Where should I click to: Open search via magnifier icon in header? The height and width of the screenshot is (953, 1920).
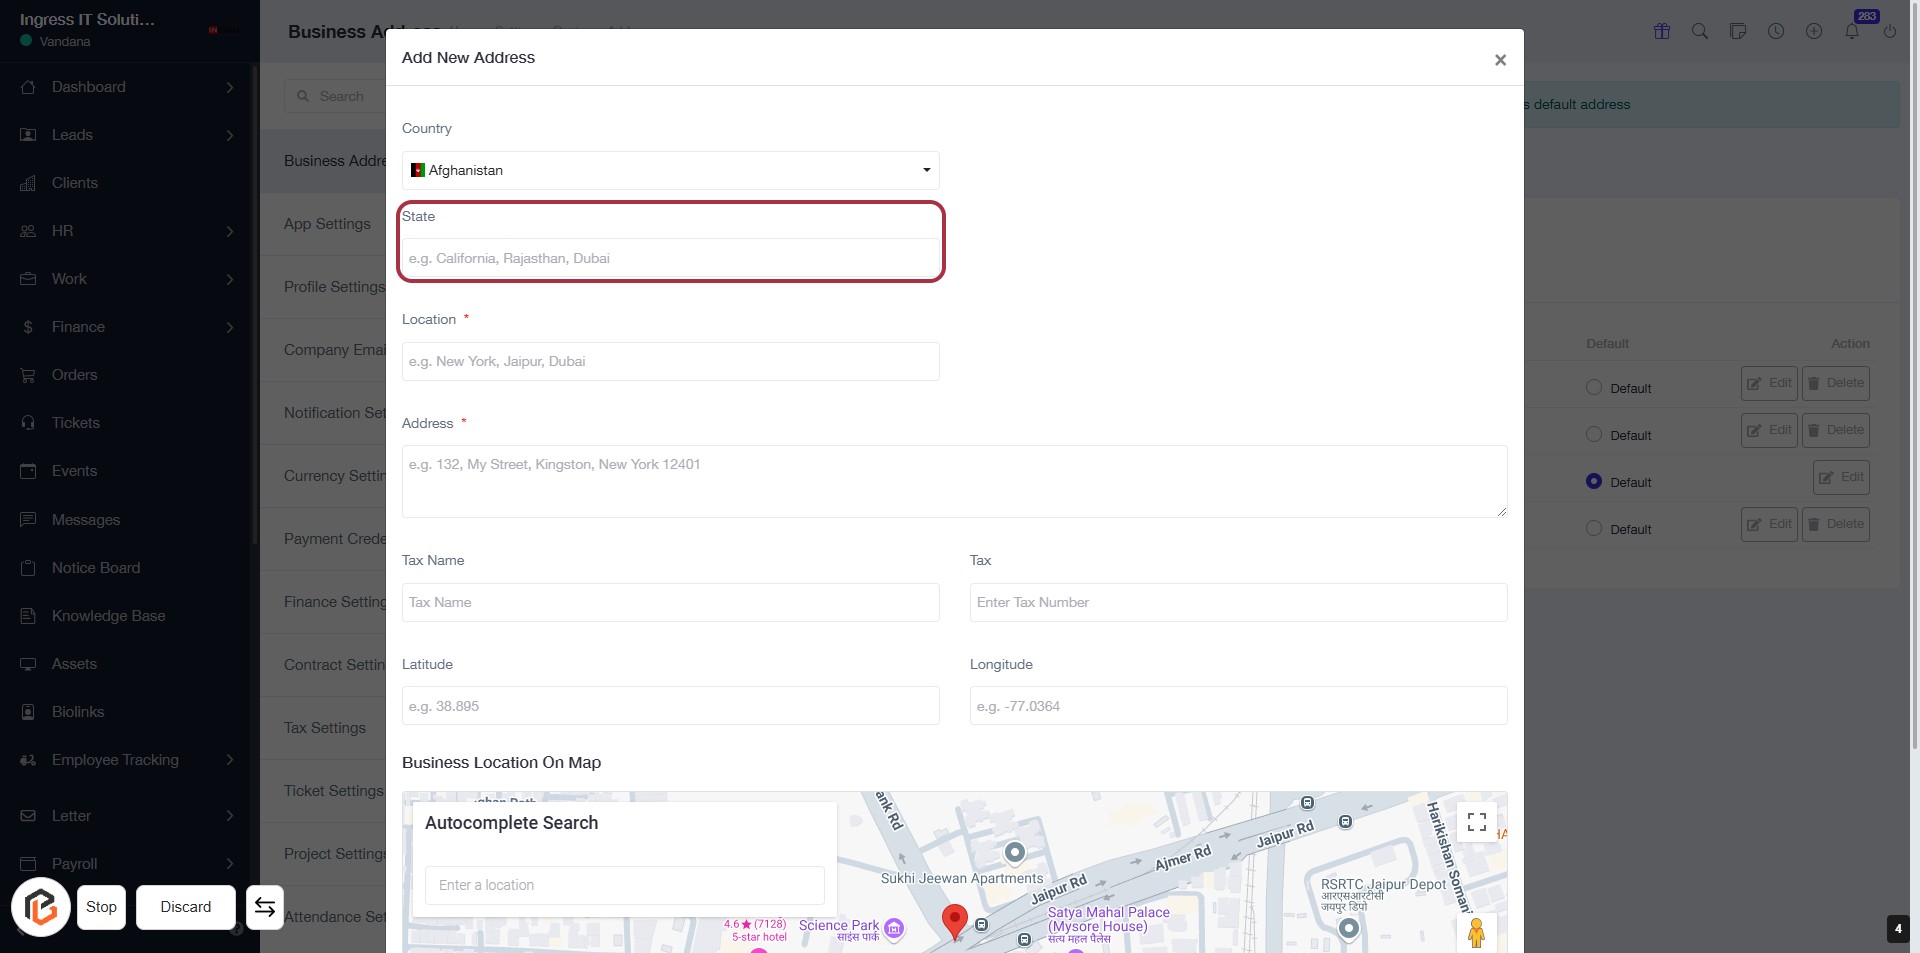click(1700, 31)
